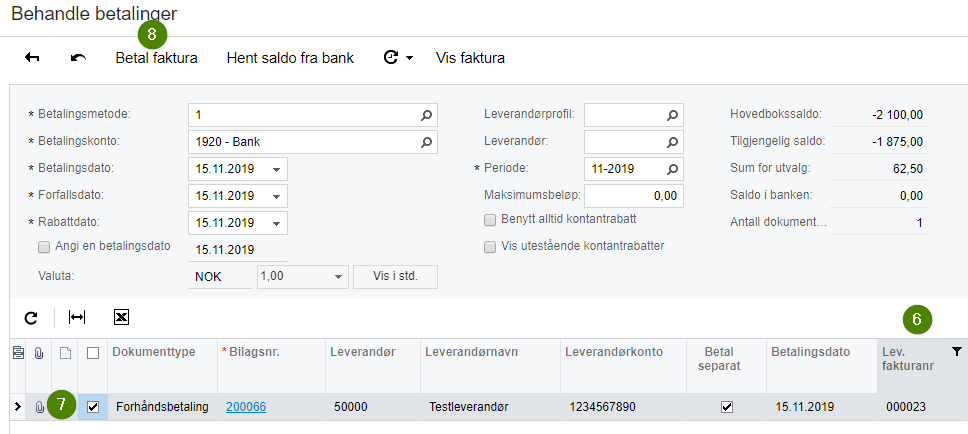Open the document link 200066
The height and width of the screenshot is (434, 968).
[x=246, y=407]
